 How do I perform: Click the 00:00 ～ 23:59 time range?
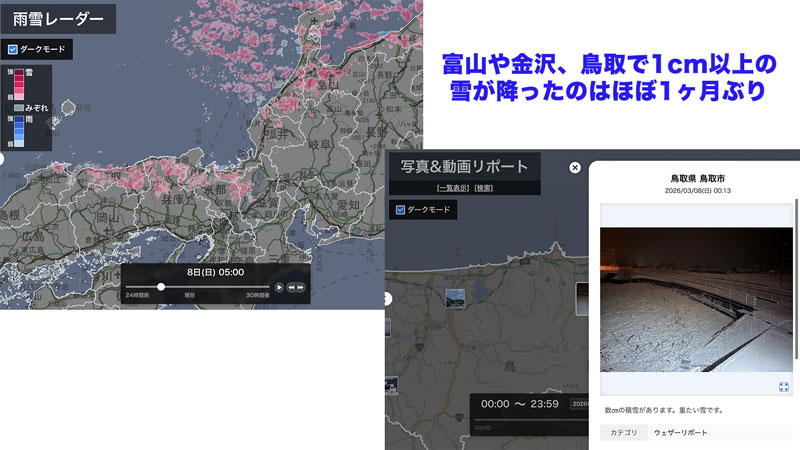click(x=519, y=404)
